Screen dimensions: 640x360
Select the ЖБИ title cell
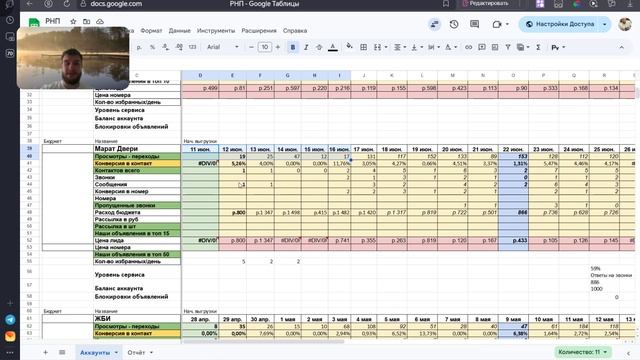pyautogui.click(x=137, y=318)
